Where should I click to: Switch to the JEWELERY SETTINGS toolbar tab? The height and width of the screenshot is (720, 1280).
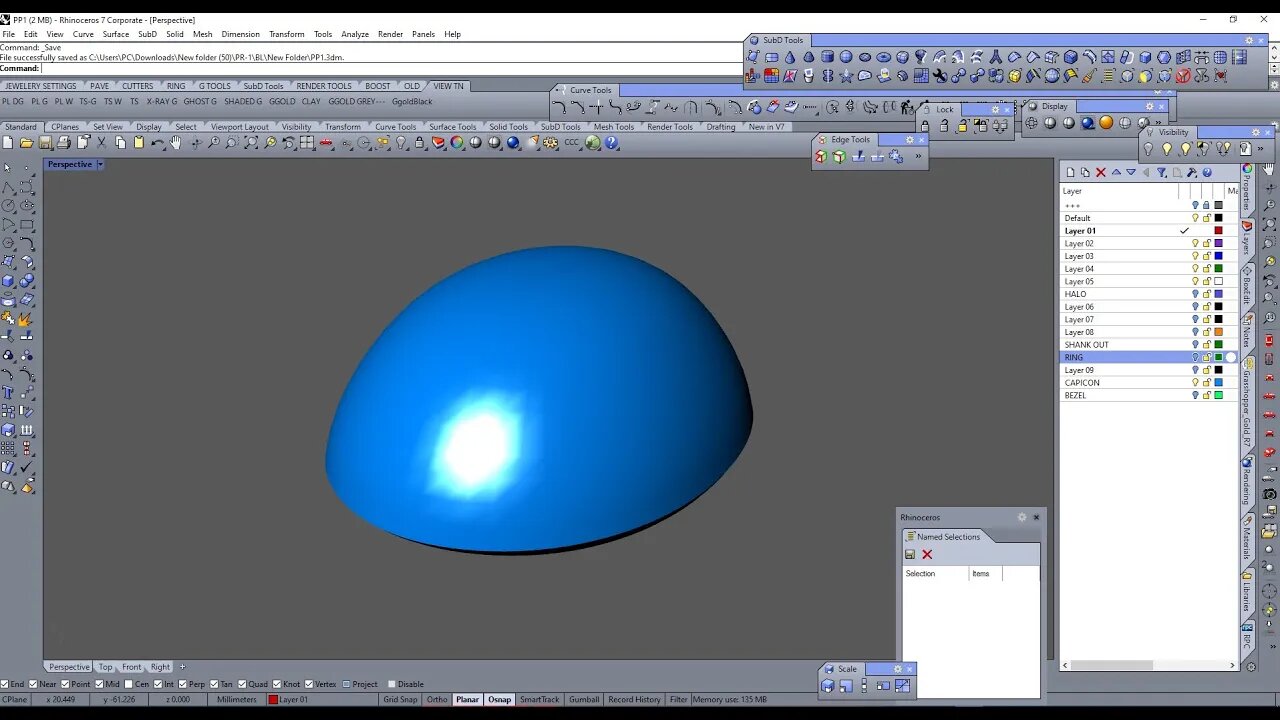(x=41, y=86)
